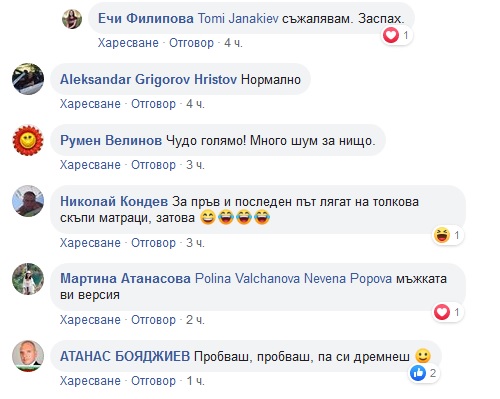Open Мартина Атанасова's profile avatar
The height and width of the screenshot is (399, 500).
tap(28, 279)
